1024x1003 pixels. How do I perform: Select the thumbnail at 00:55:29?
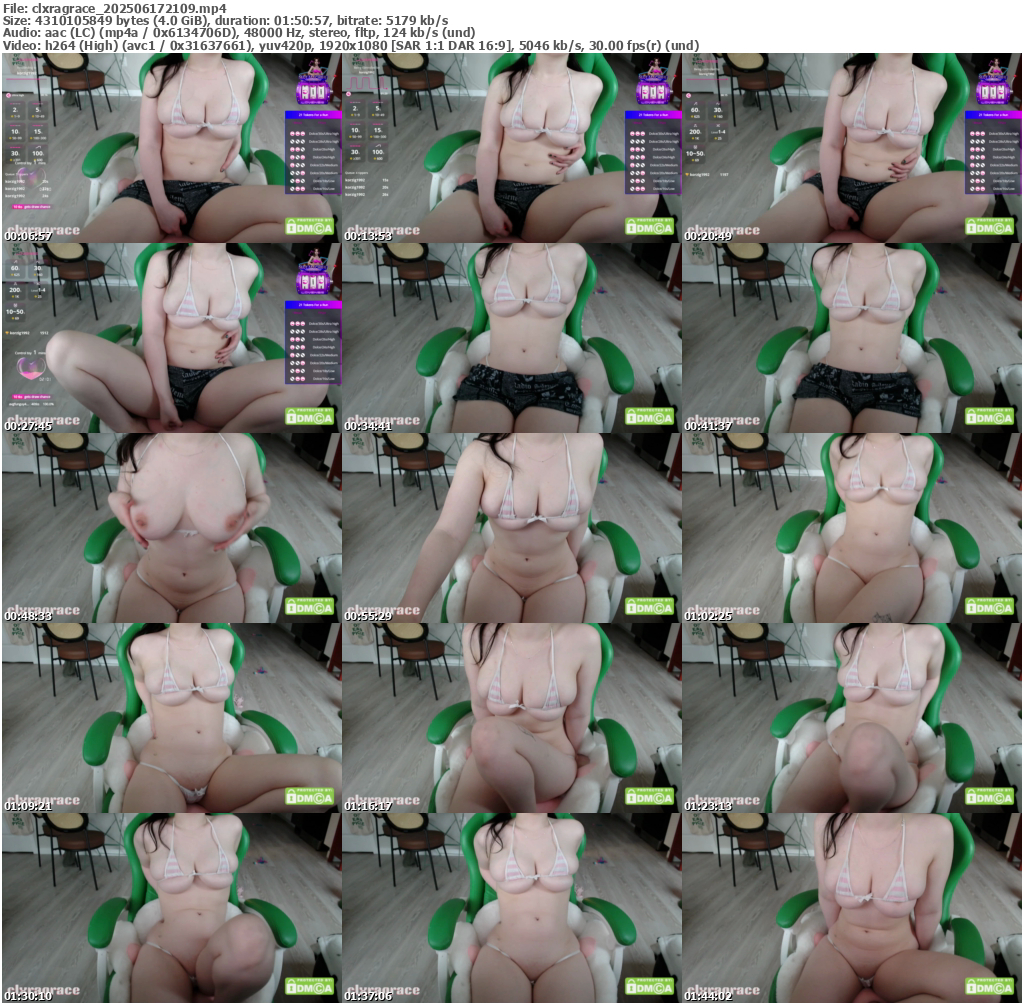[x=511, y=528]
